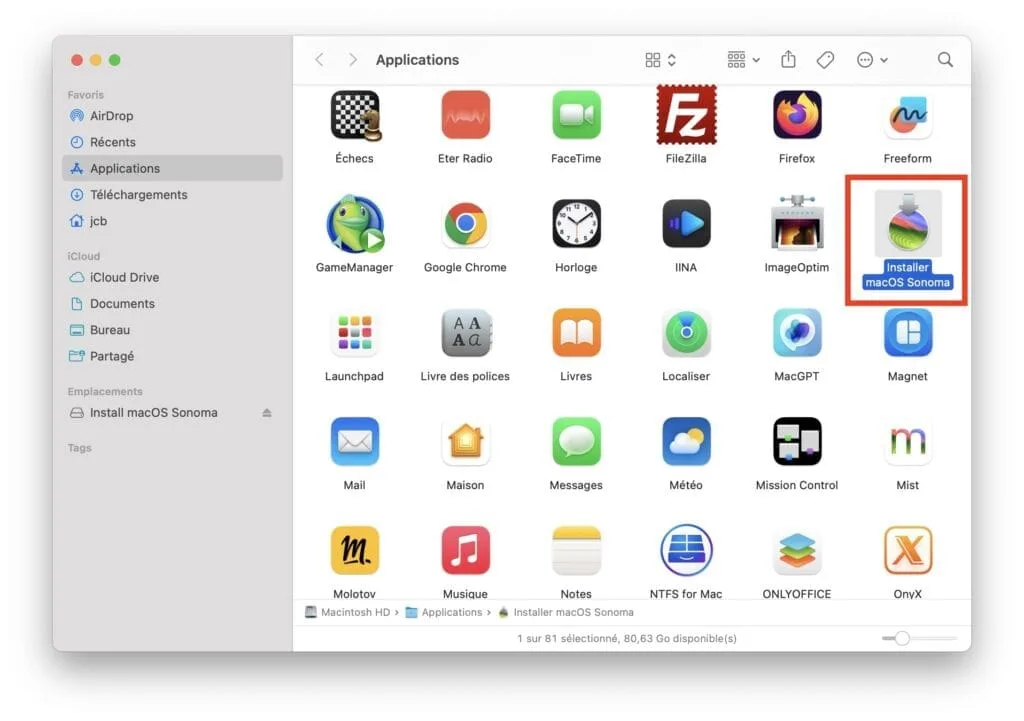Select the Magnet app icon
This screenshot has height=721, width=1024.
(x=908, y=333)
